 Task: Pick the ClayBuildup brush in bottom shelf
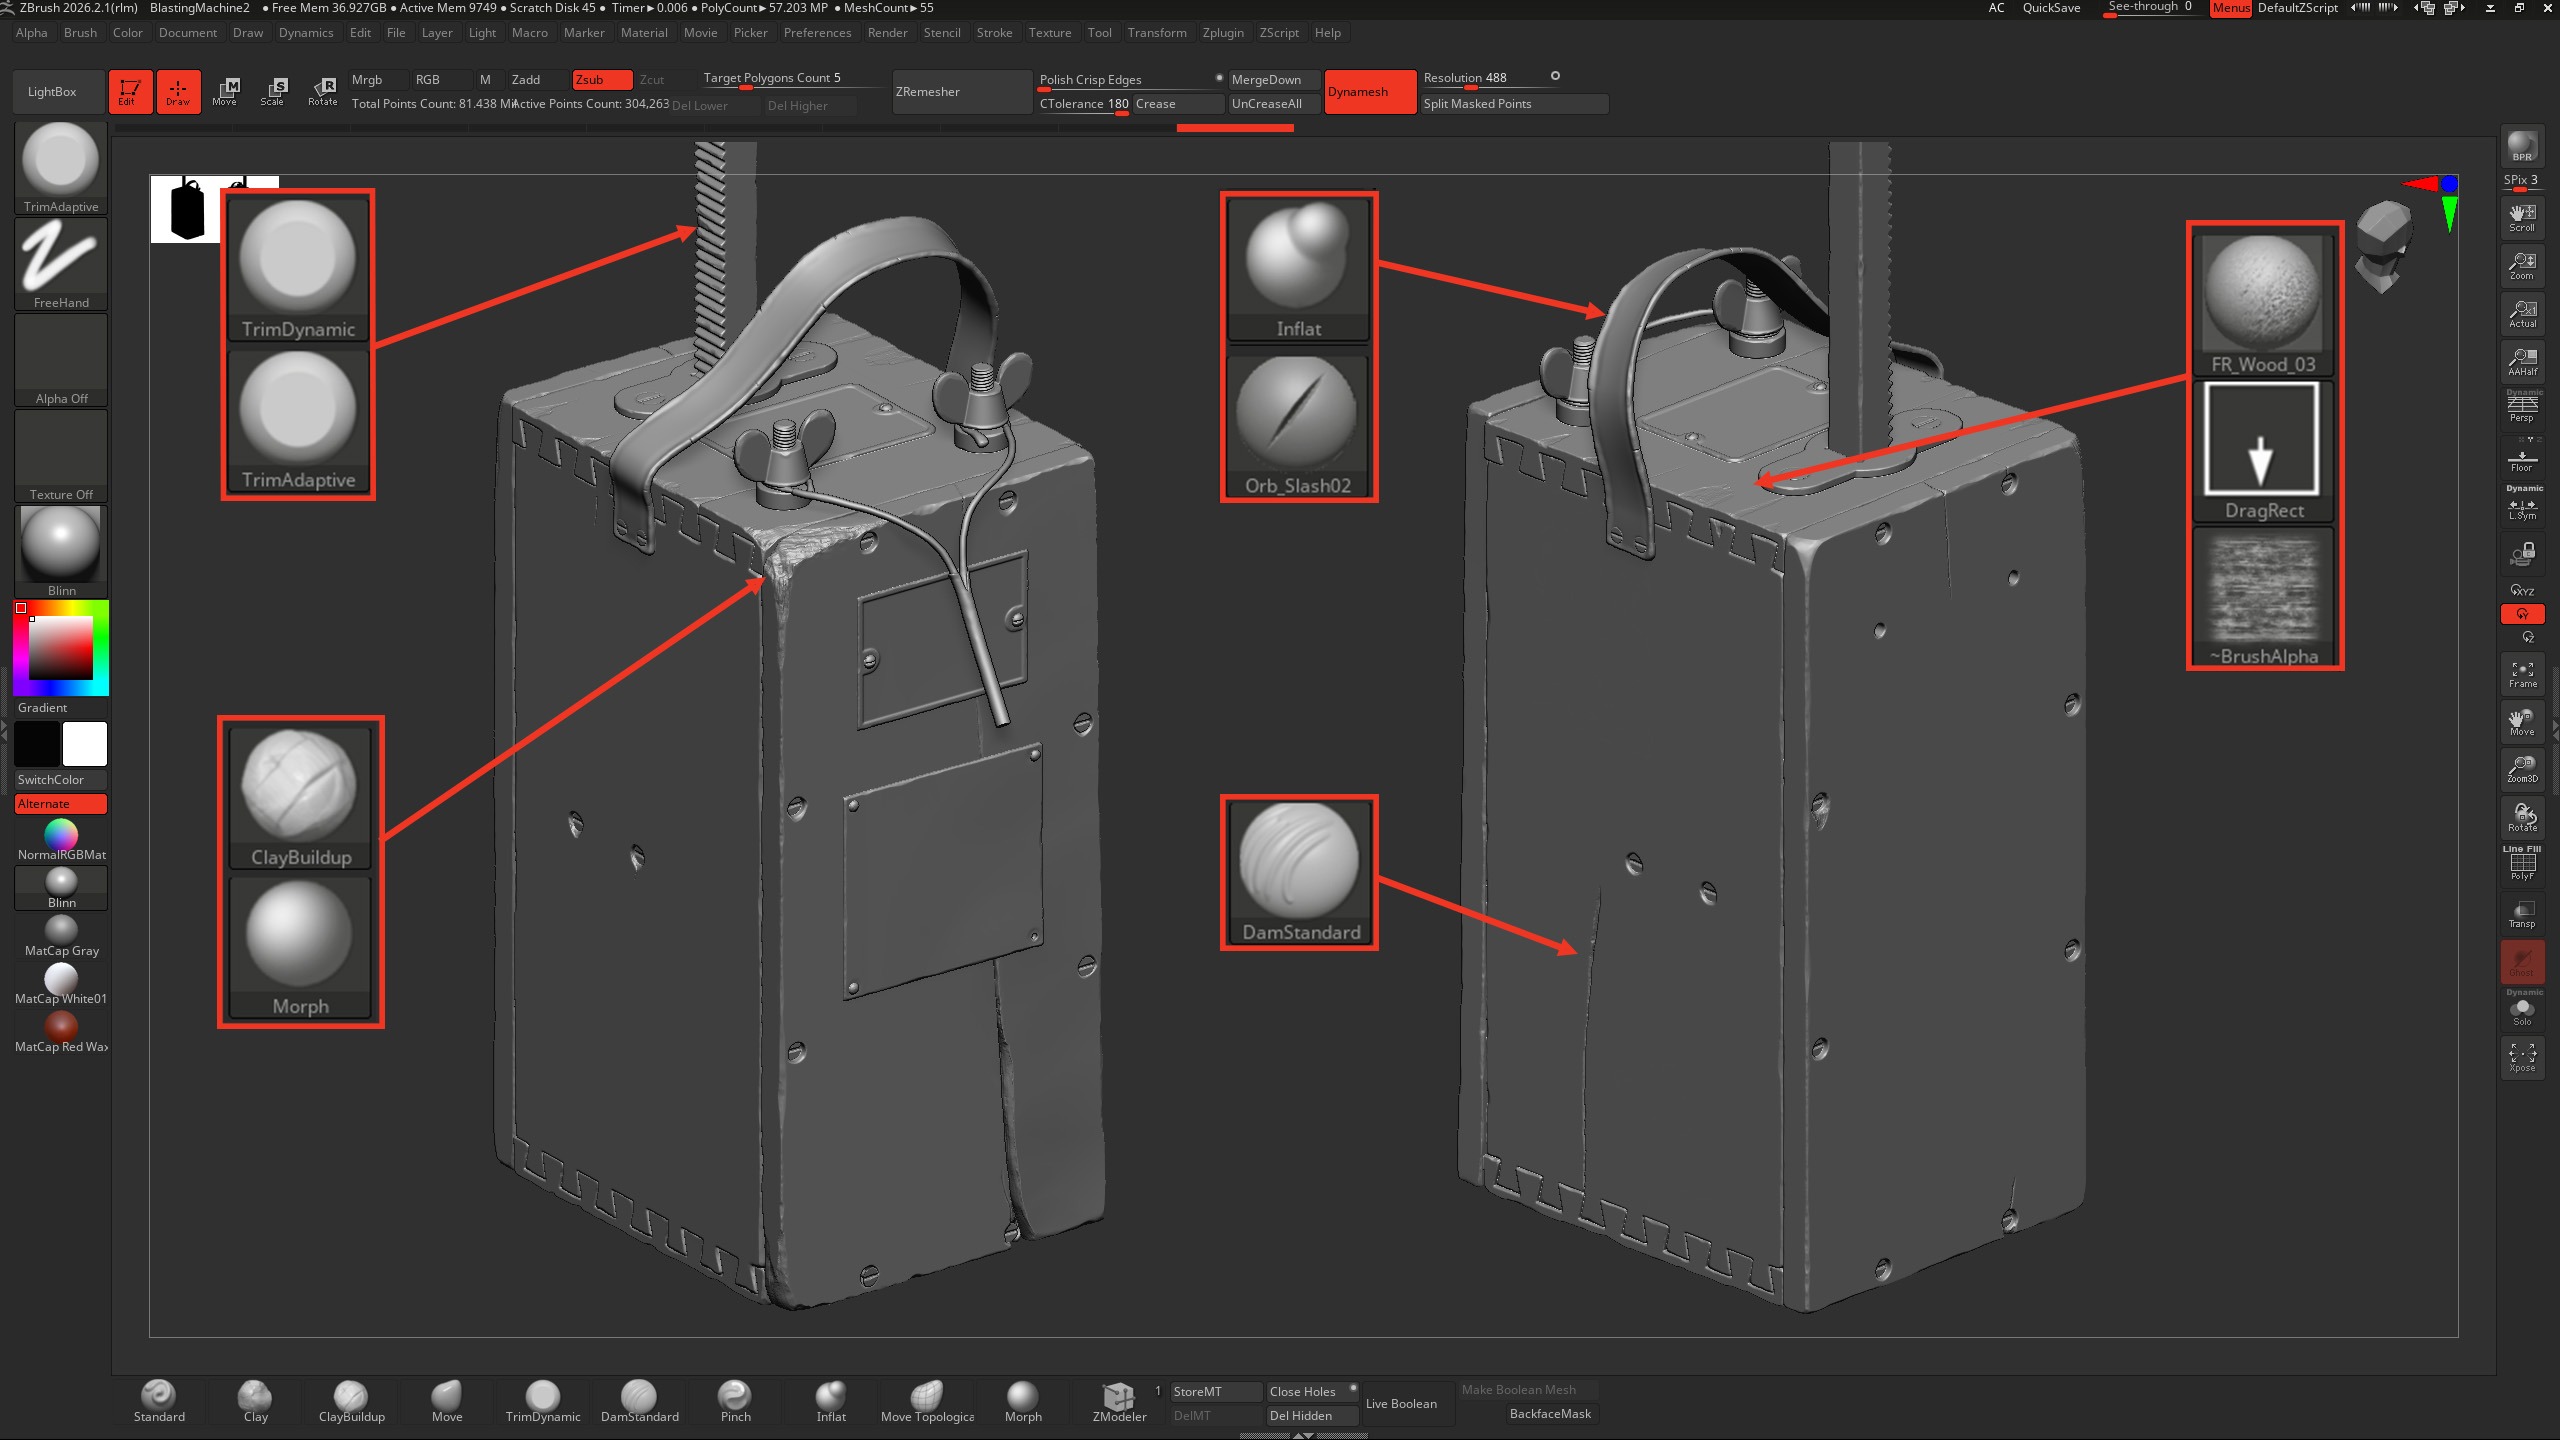(351, 1401)
